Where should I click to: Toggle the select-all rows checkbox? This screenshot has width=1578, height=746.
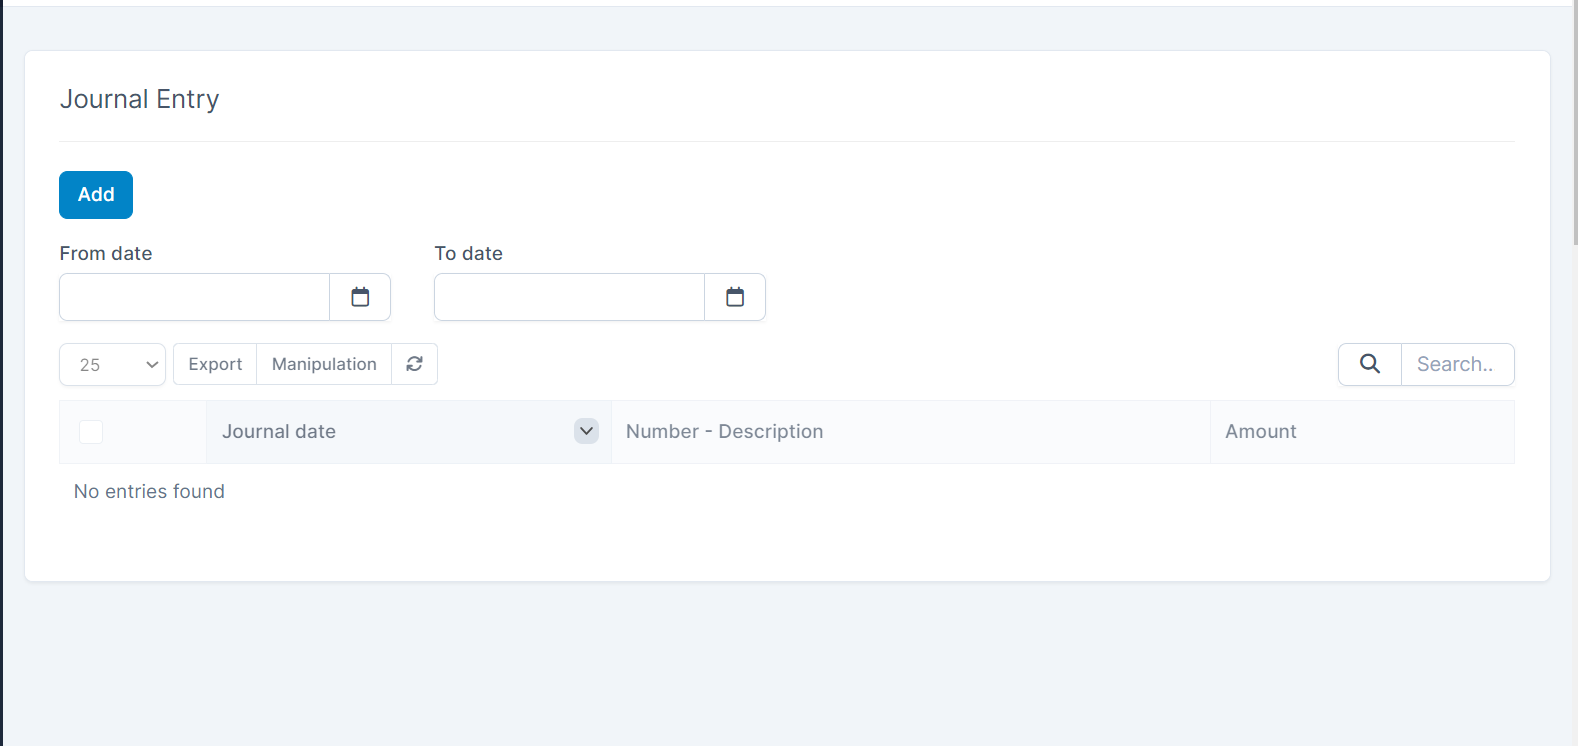(91, 432)
